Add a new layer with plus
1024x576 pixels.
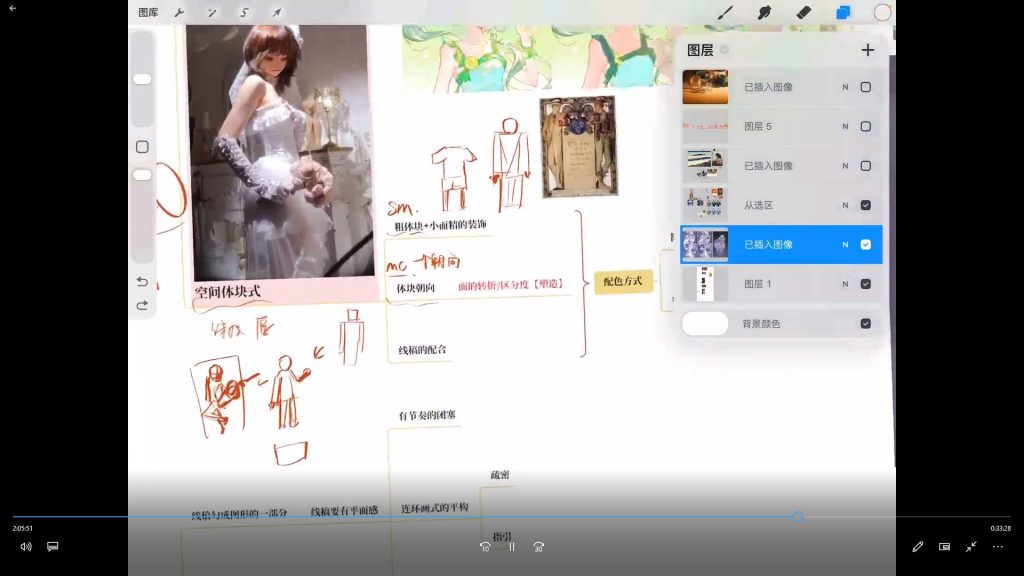click(867, 50)
